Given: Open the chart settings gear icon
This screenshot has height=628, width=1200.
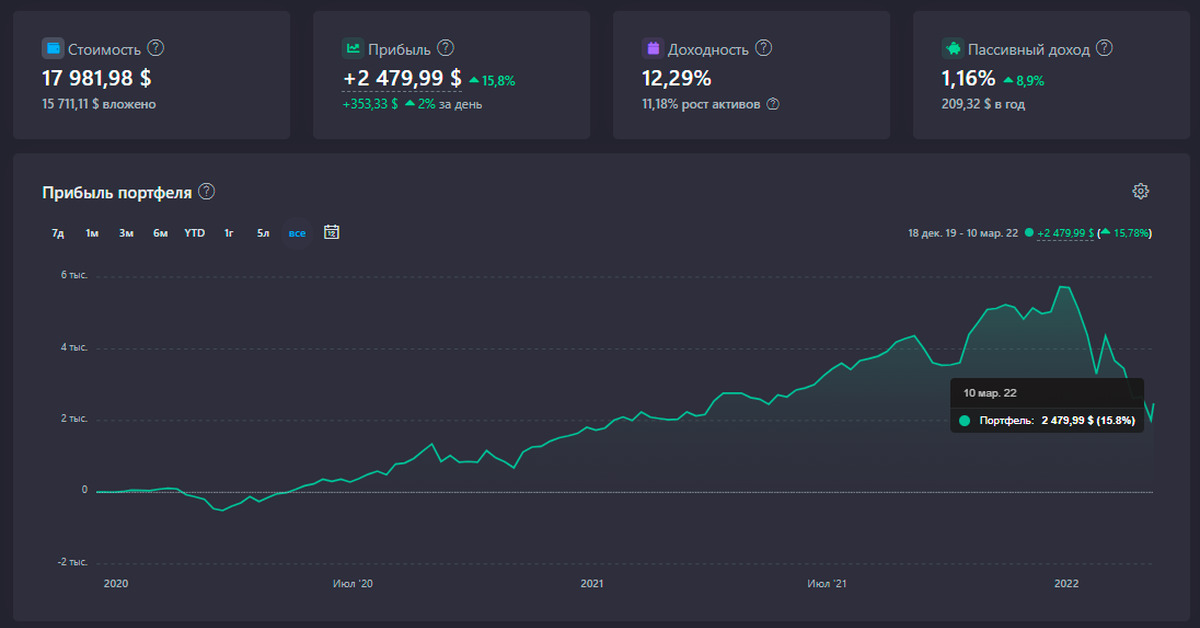Looking at the screenshot, I should [1140, 191].
